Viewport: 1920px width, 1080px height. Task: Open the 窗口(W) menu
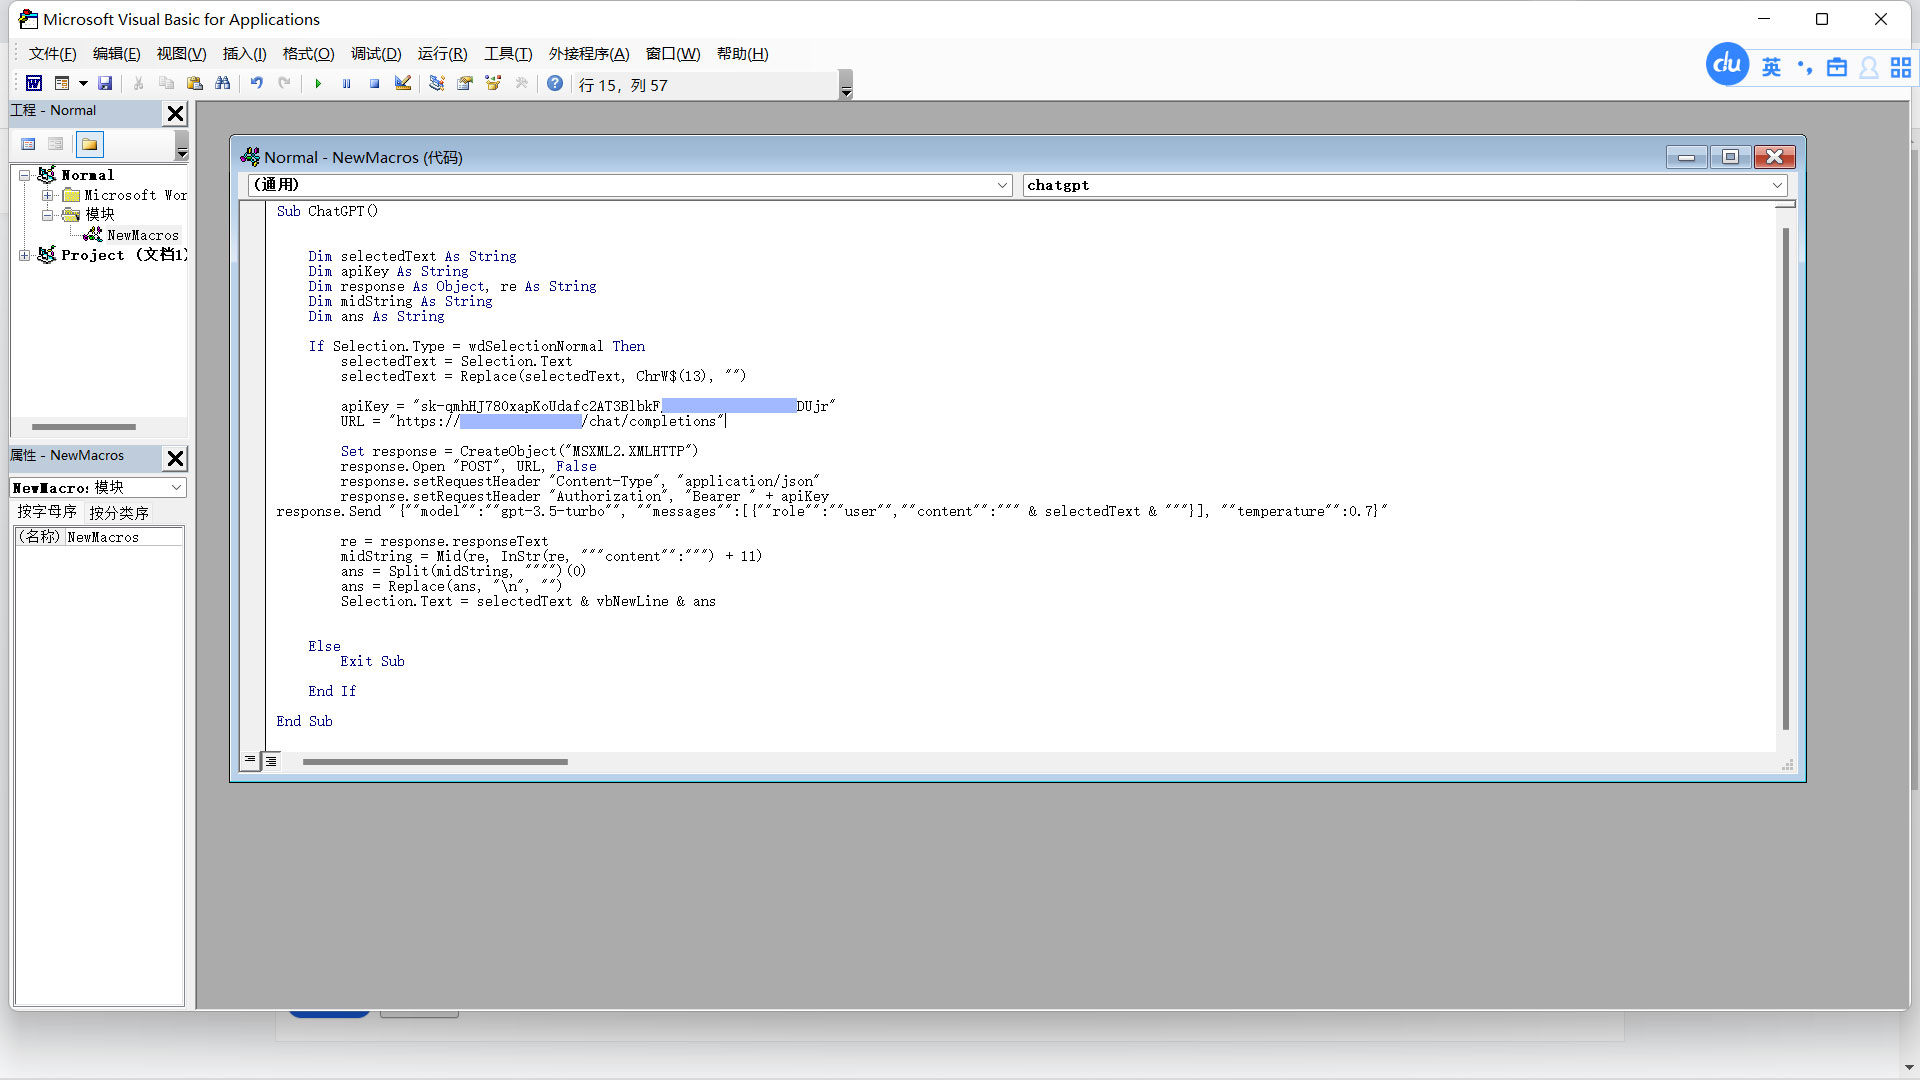[x=673, y=54]
